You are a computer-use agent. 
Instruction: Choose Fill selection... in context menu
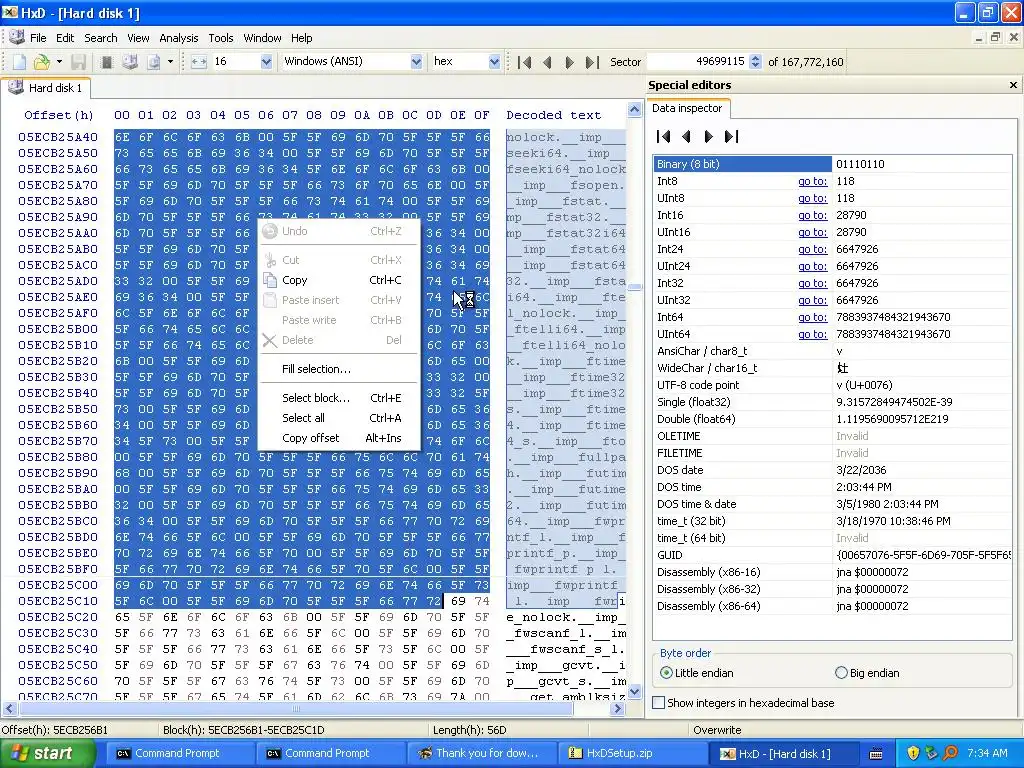pyautogui.click(x=339, y=369)
